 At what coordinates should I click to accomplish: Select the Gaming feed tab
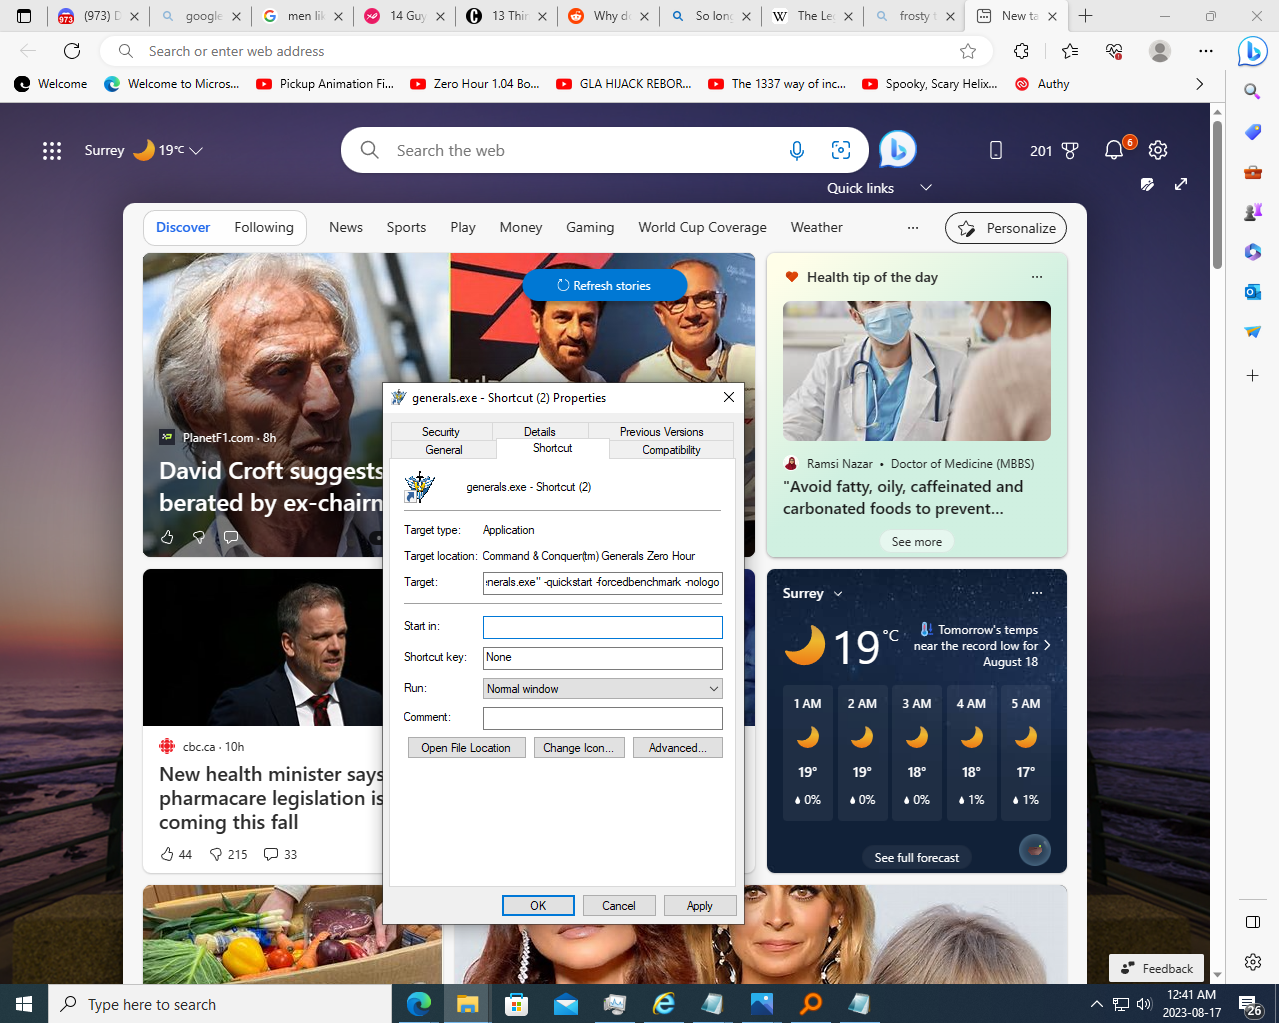[x=590, y=227]
